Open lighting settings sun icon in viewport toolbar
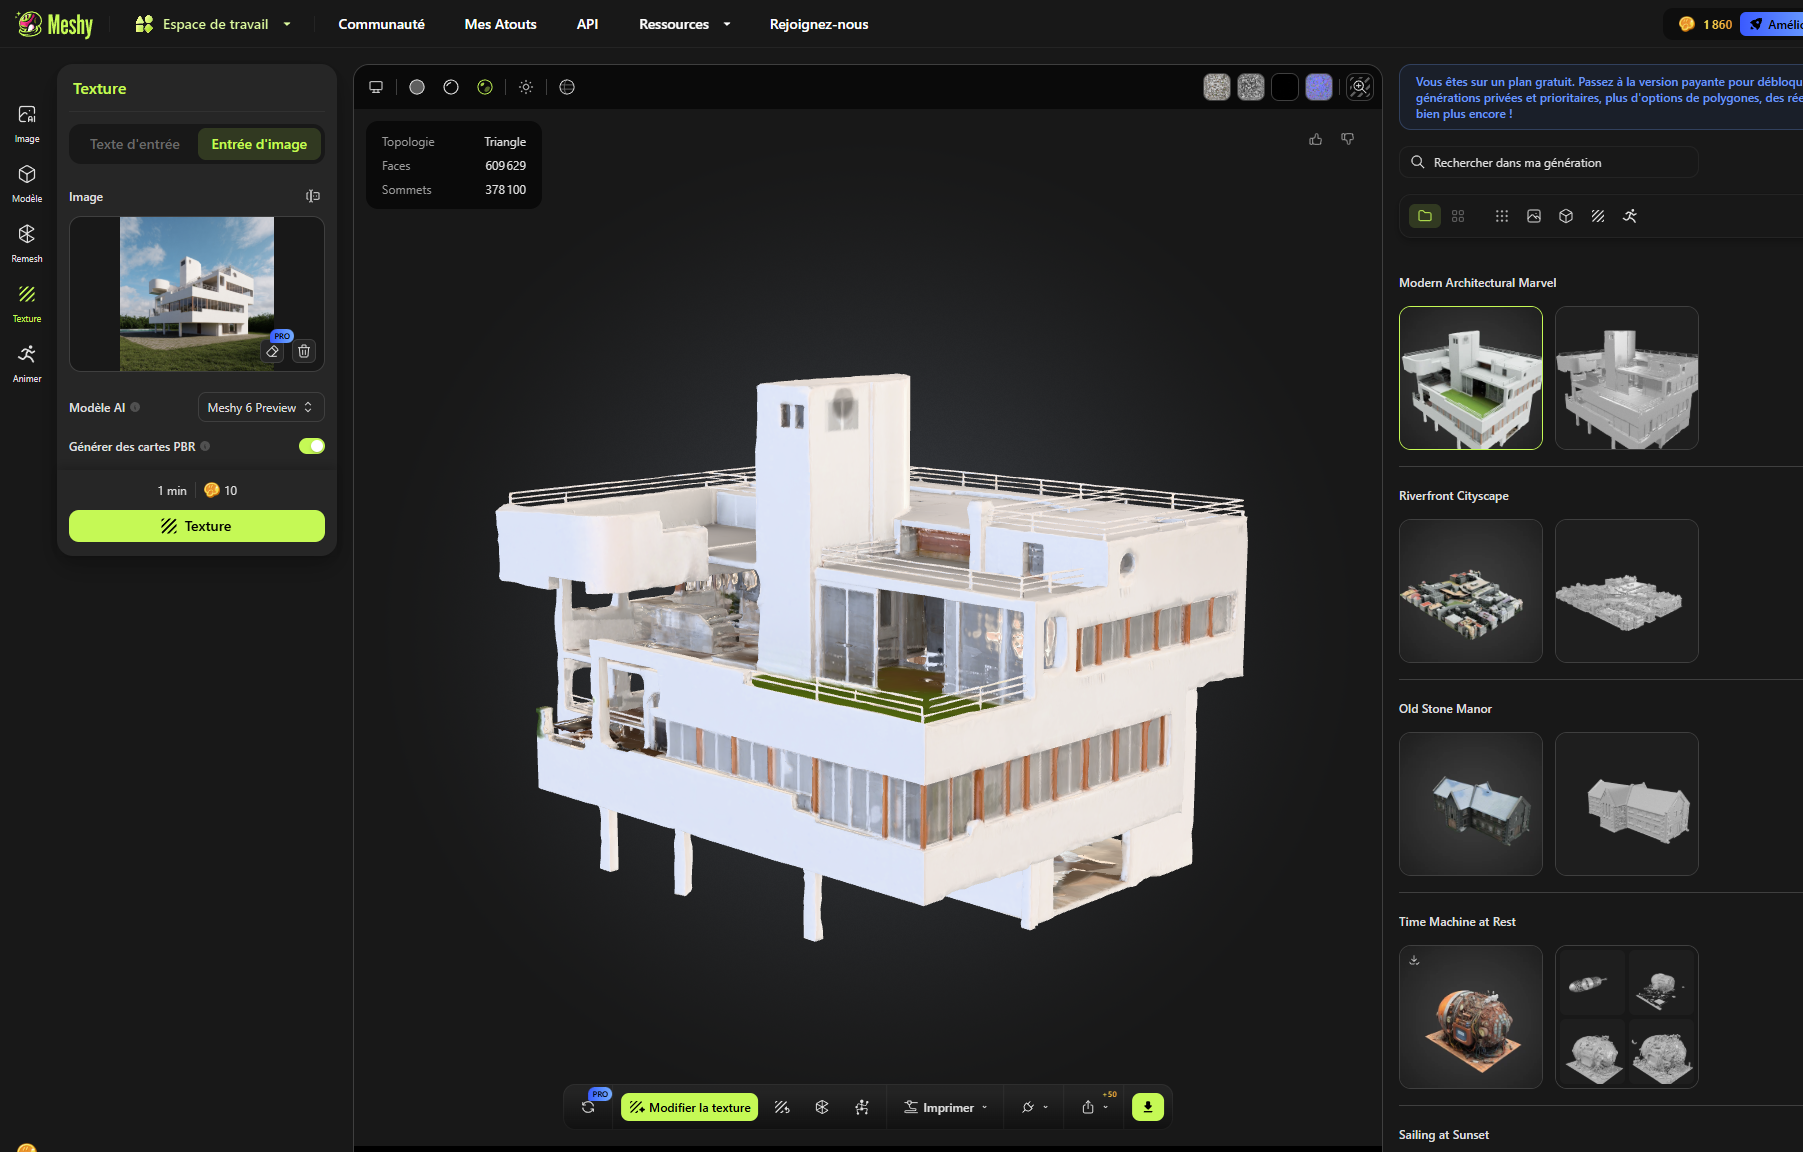The height and width of the screenshot is (1152, 1803). [x=526, y=87]
